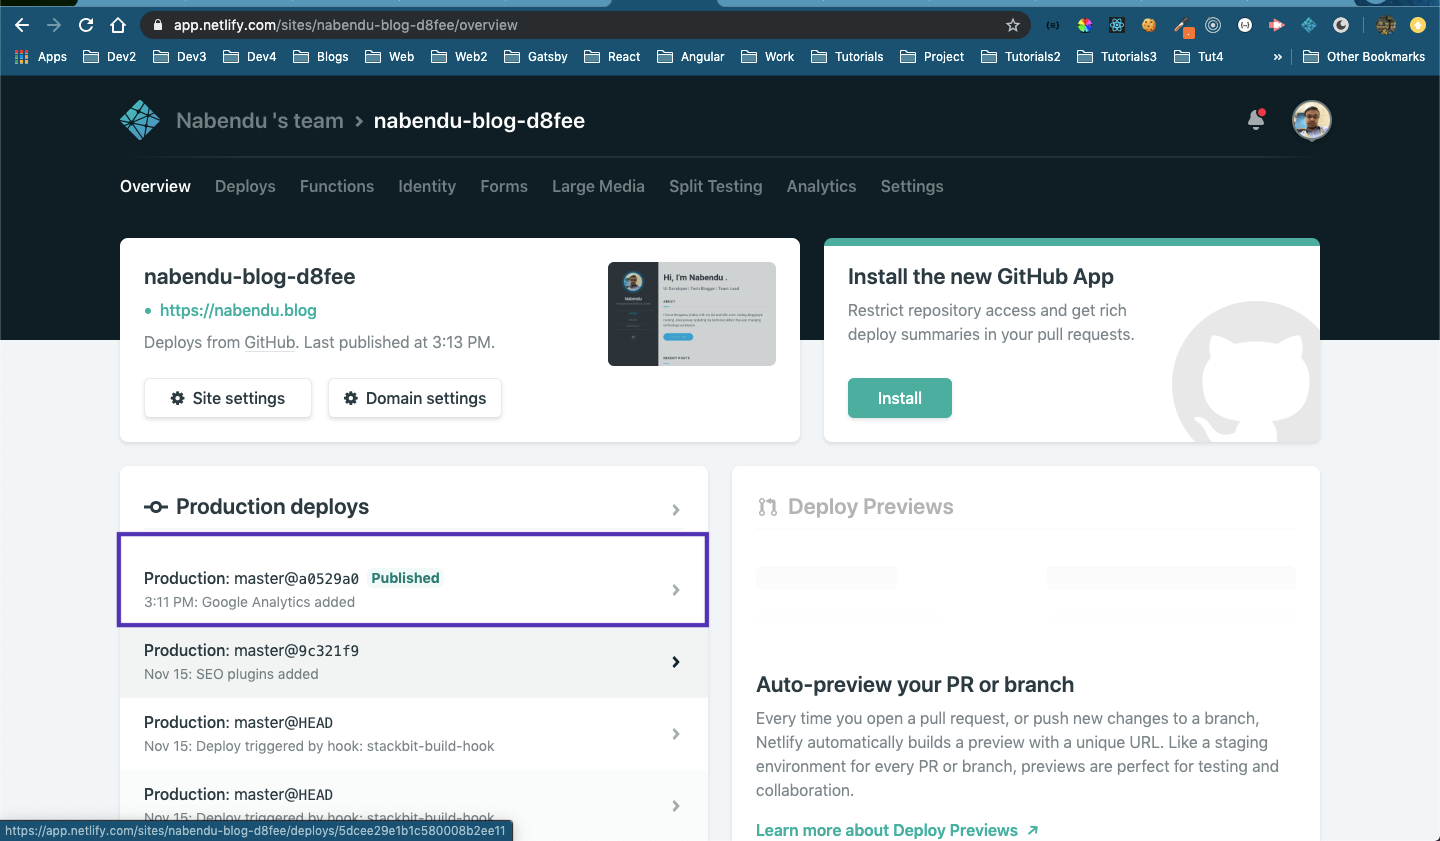Image resolution: width=1440 pixels, height=841 pixels.
Task: Open the Split Testing tab
Action: pos(716,186)
